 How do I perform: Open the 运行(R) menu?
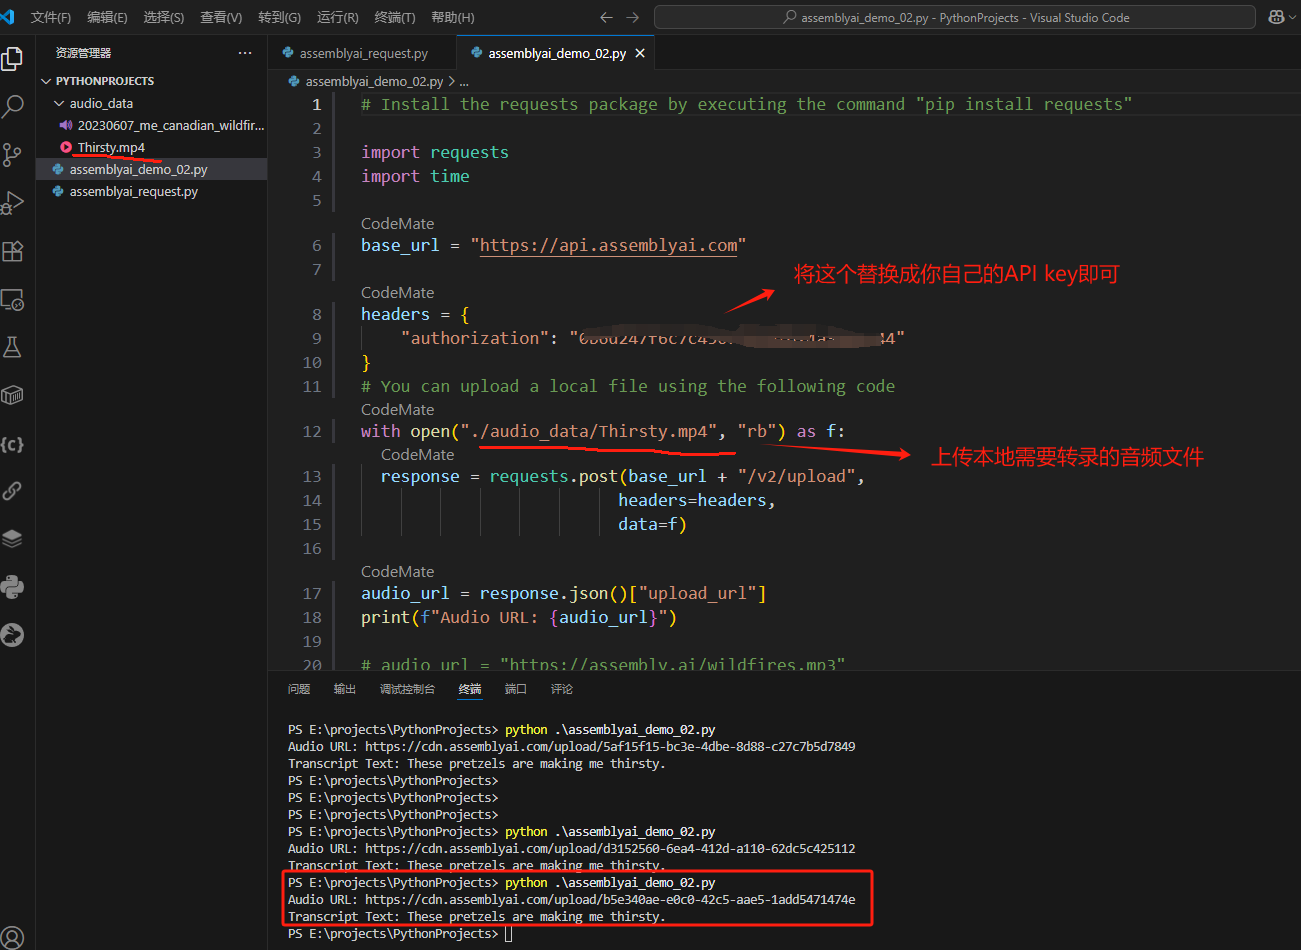(x=337, y=17)
